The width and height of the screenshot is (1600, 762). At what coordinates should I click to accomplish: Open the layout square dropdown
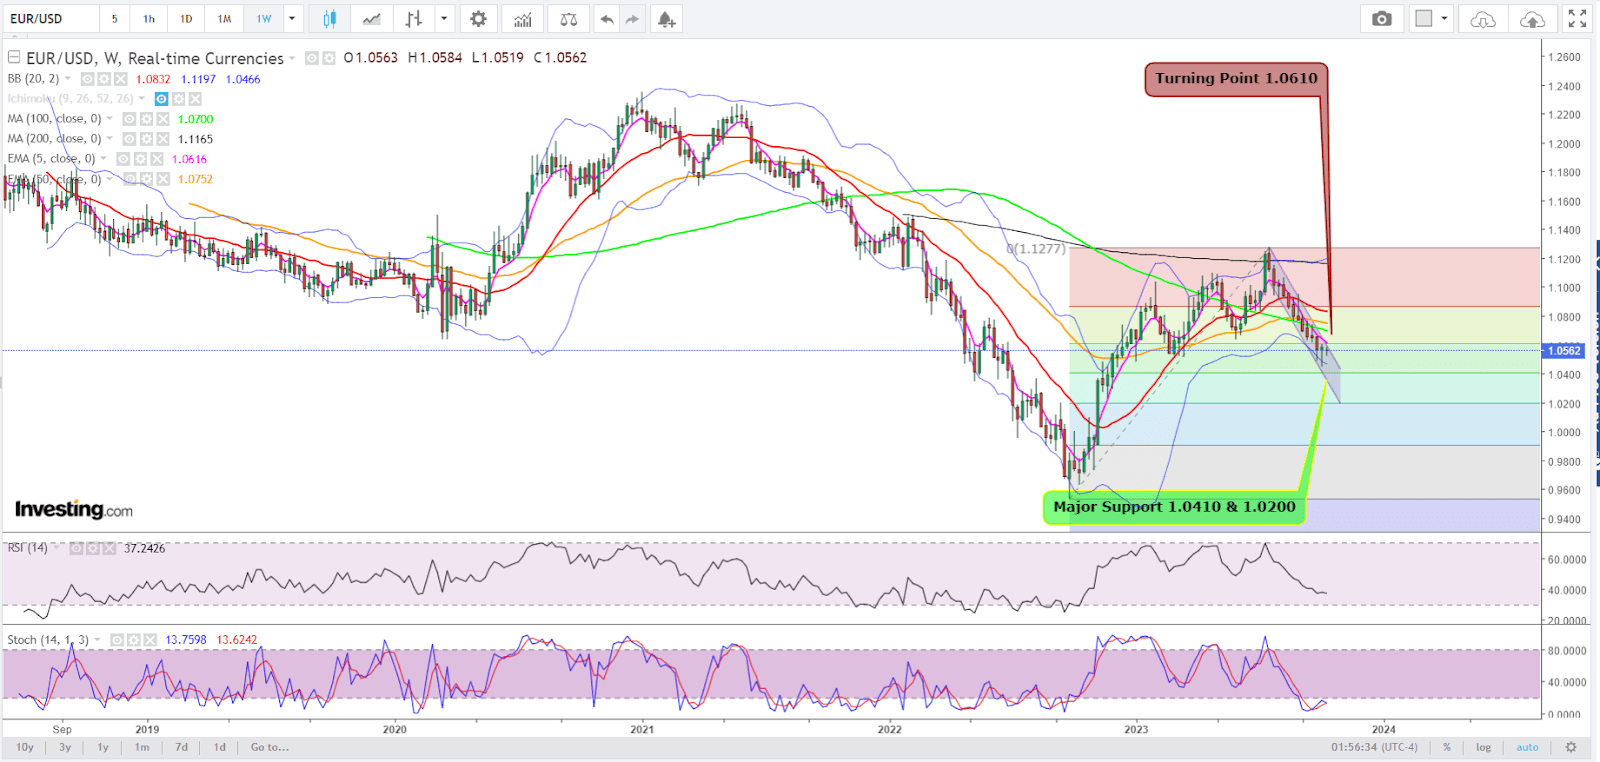pyautogui.click(x=1432, y=19)
